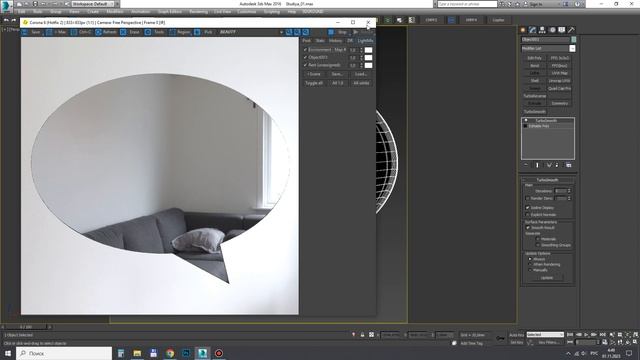Click the Stop render button in Corona toolbar
The image size is (640, 360).
pos(338,32)
